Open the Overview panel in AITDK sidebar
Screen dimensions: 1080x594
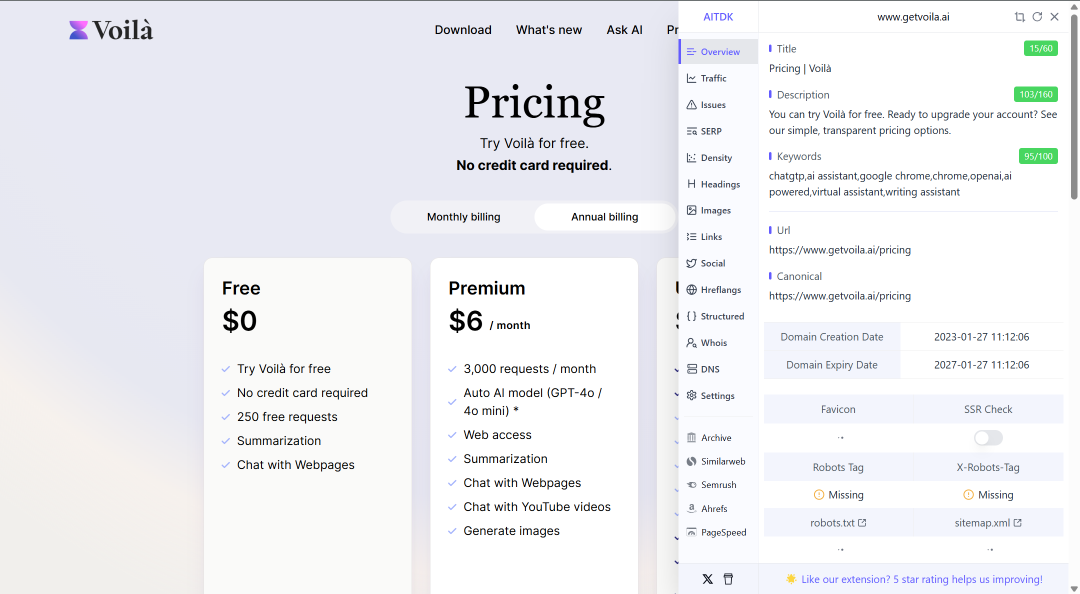[718, 52]
